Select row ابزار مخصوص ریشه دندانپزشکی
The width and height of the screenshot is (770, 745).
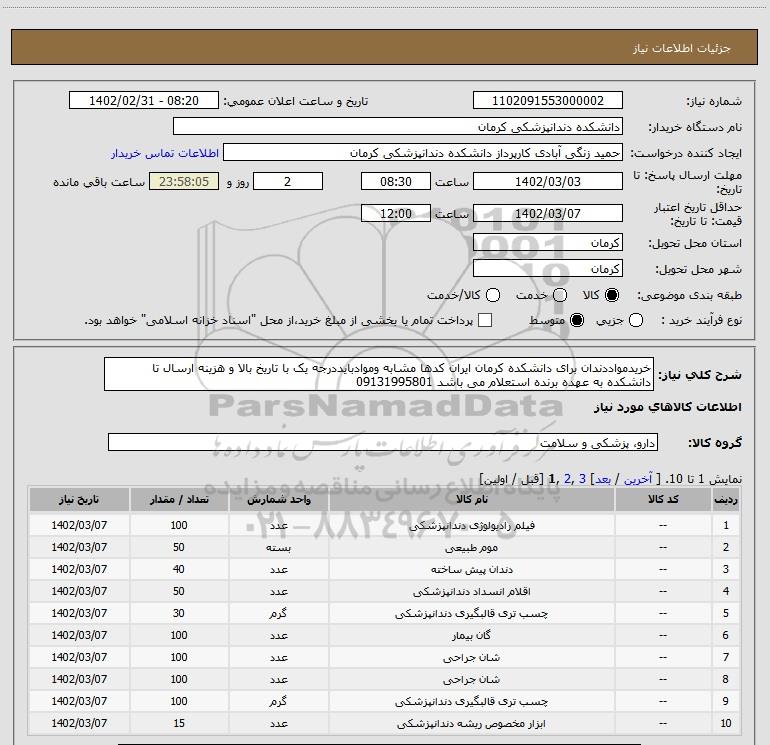click(x=385, y=723)
